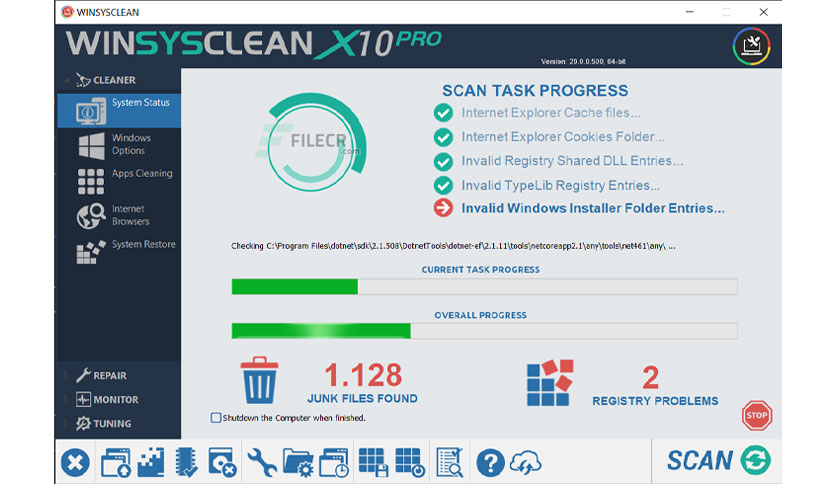This screenshot has height=484, width=836.
Task: Click the 1.128 junk files count
Action: pyautogui.click(x=363, y=375)
